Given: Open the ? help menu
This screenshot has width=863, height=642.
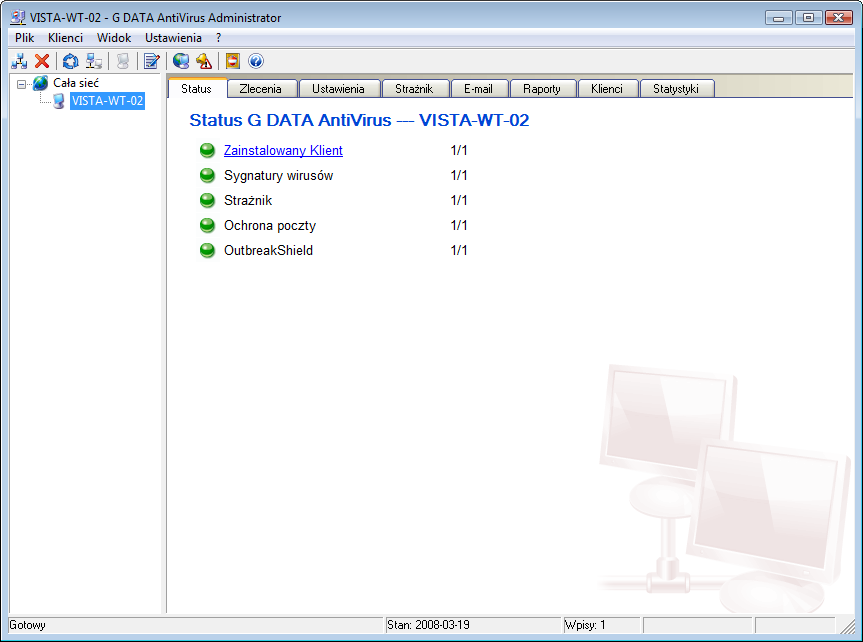Looking at the screenshot, I should [219, 38].
